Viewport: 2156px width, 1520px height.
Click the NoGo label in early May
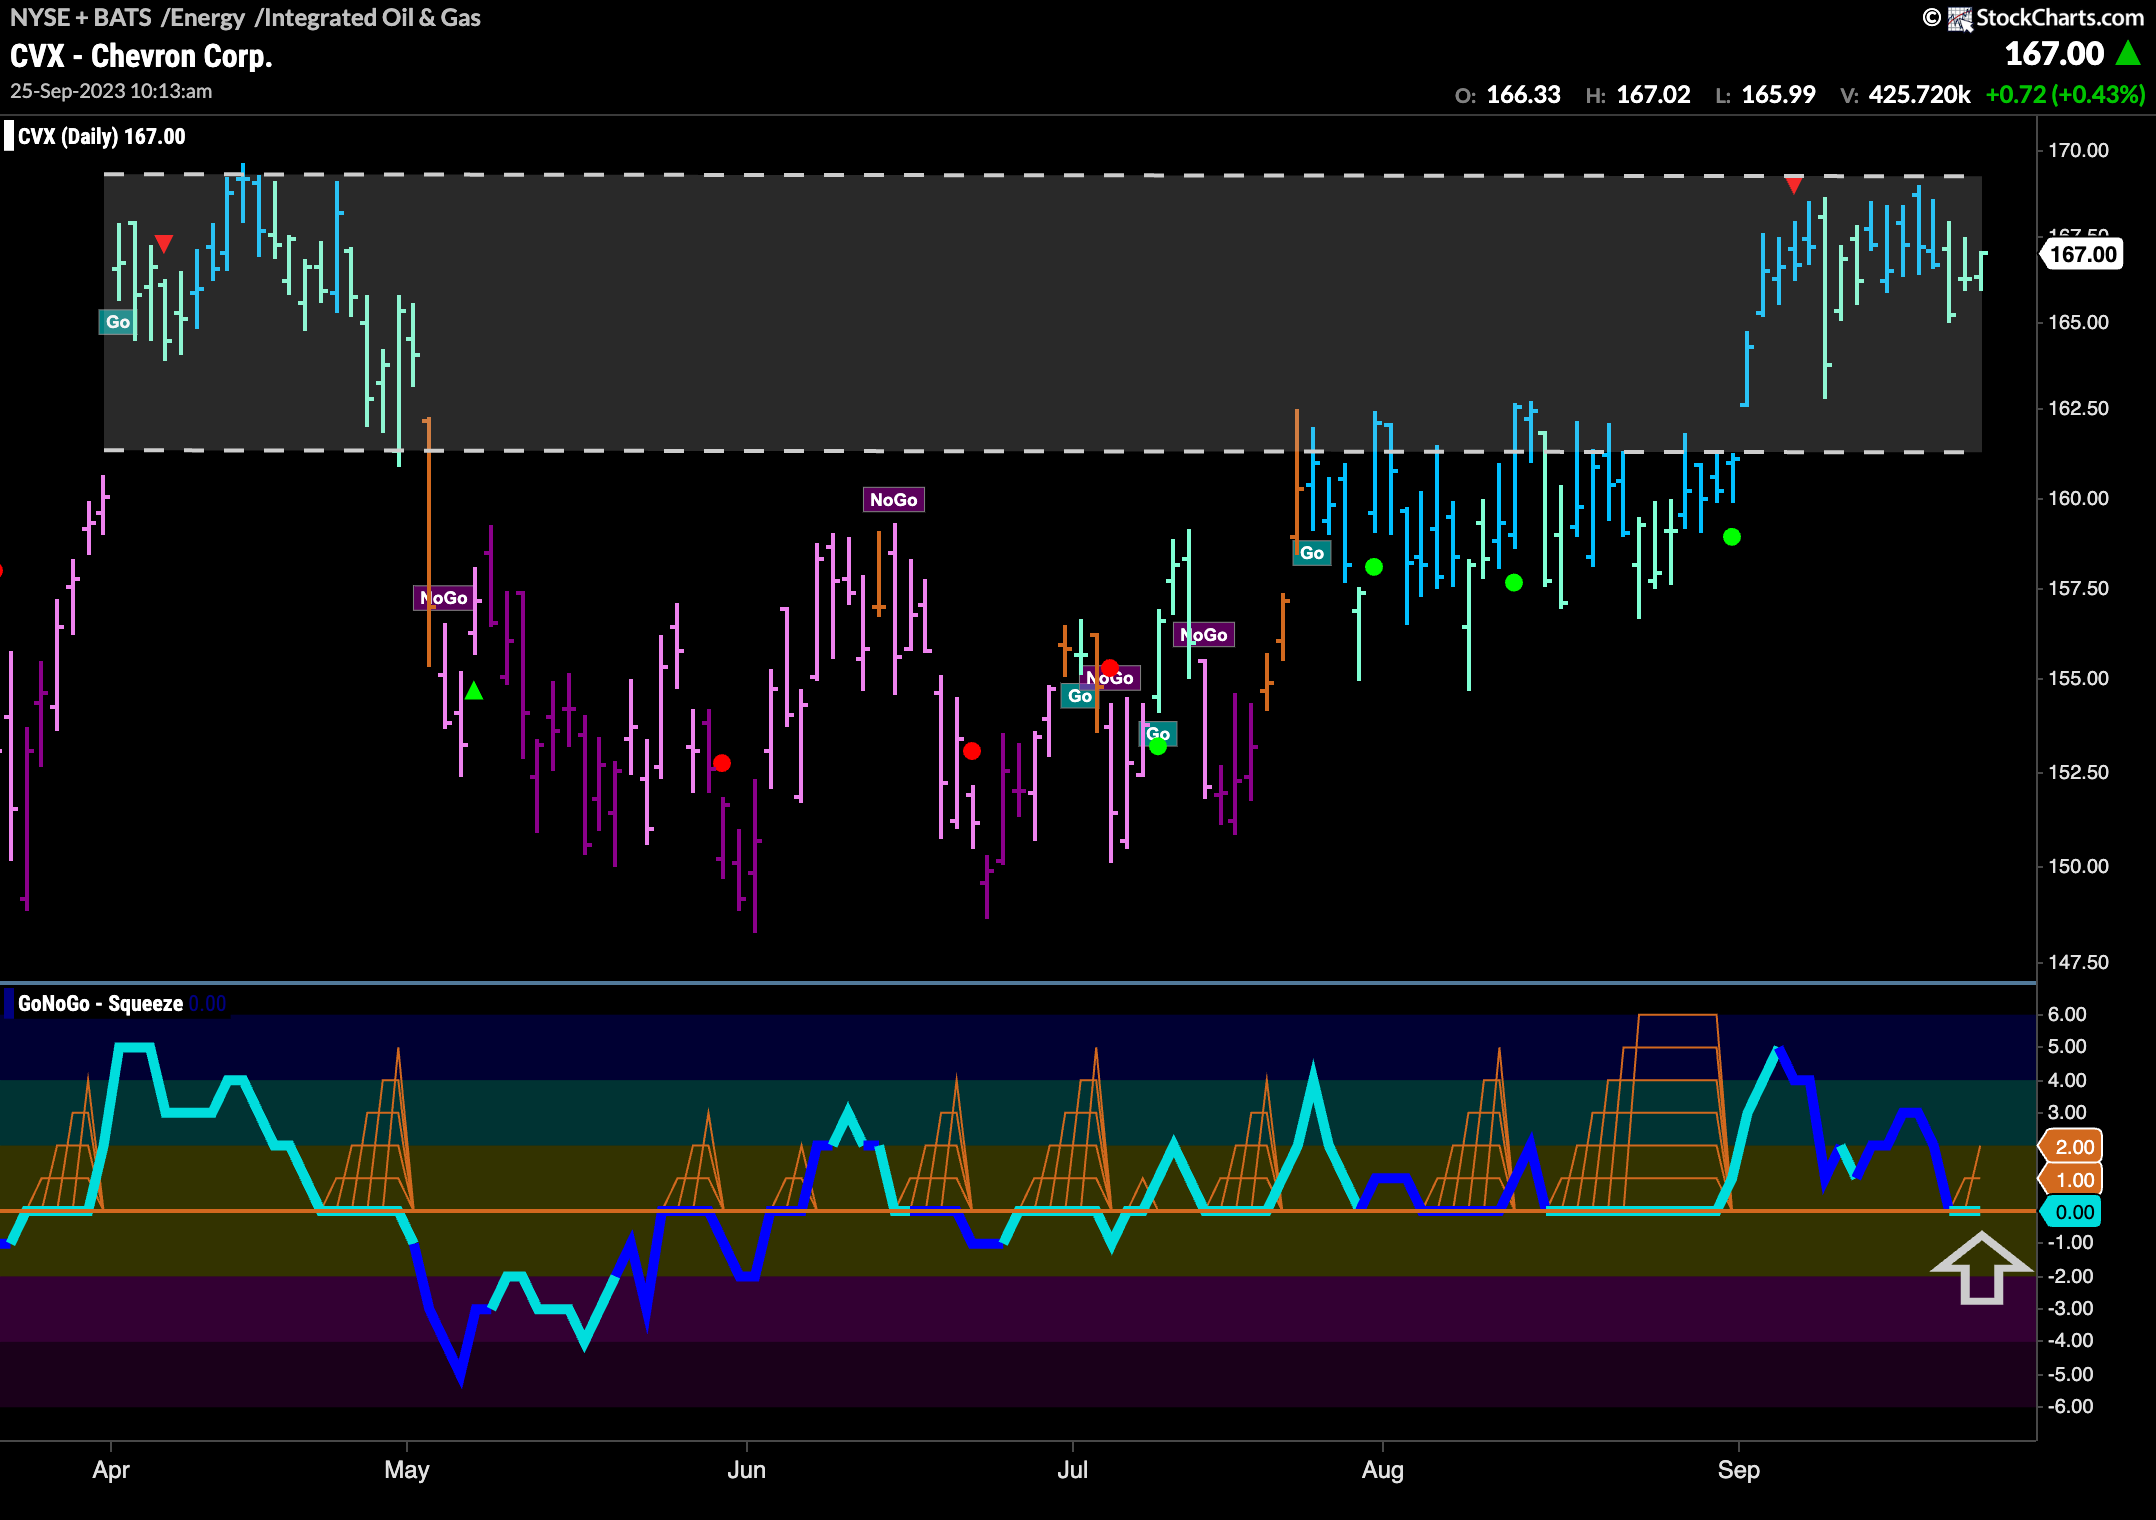444,598
